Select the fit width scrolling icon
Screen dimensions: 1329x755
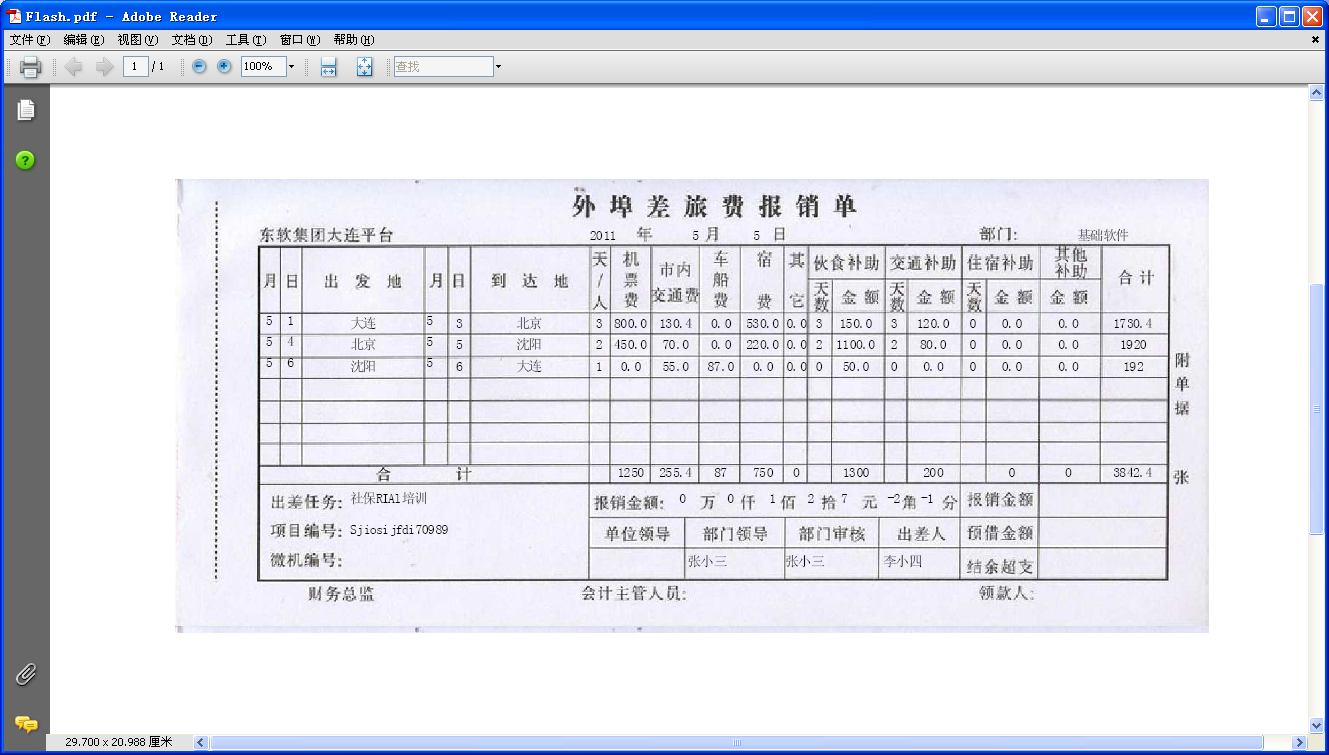pos(328,67)
